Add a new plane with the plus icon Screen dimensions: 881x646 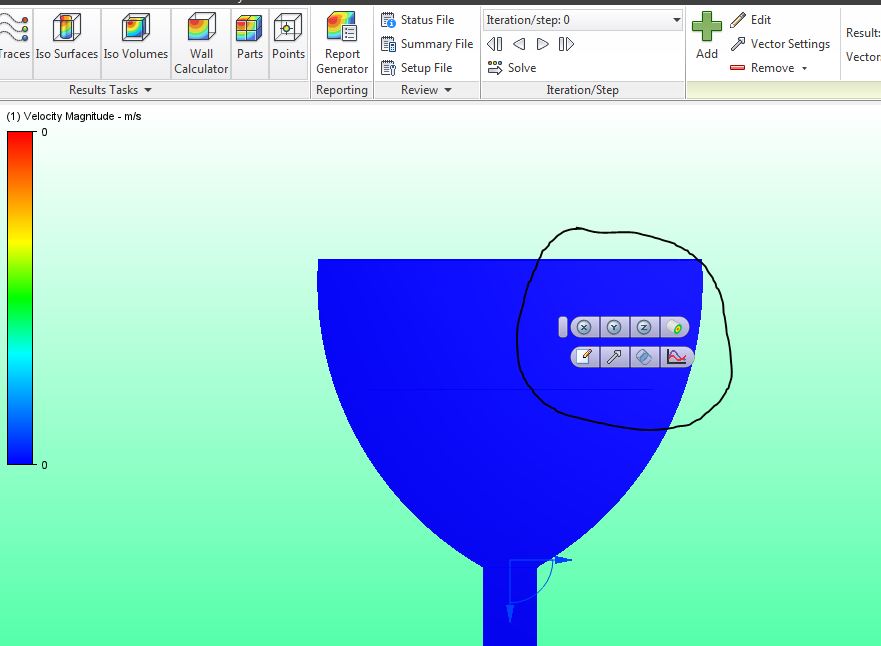click(706, 35)
